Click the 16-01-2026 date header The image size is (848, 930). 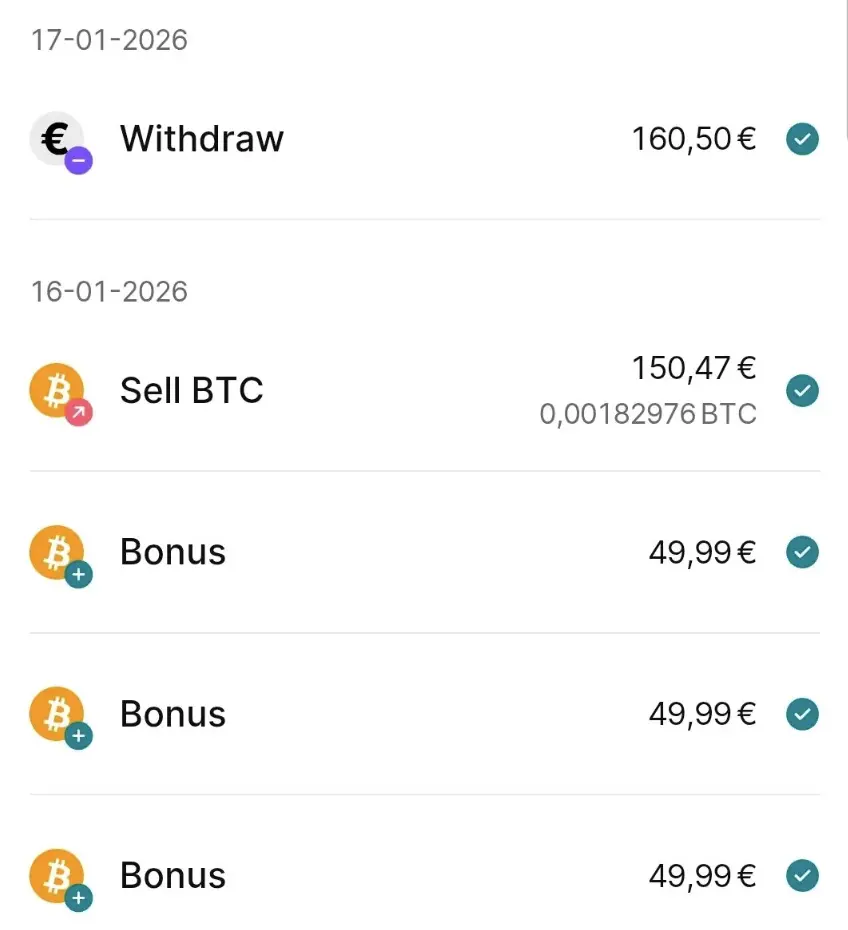109,292
